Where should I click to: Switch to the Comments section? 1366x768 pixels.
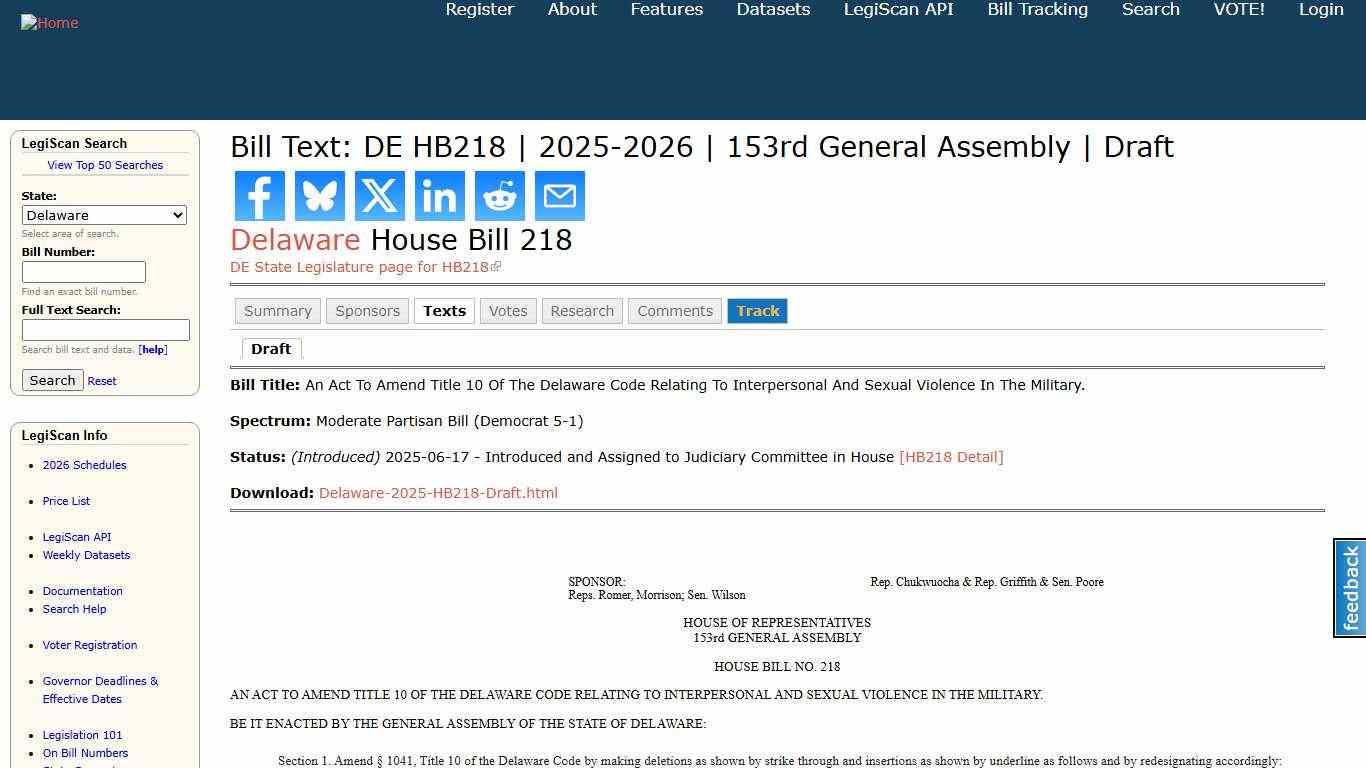pyautogui.click(x=674, y=311)
